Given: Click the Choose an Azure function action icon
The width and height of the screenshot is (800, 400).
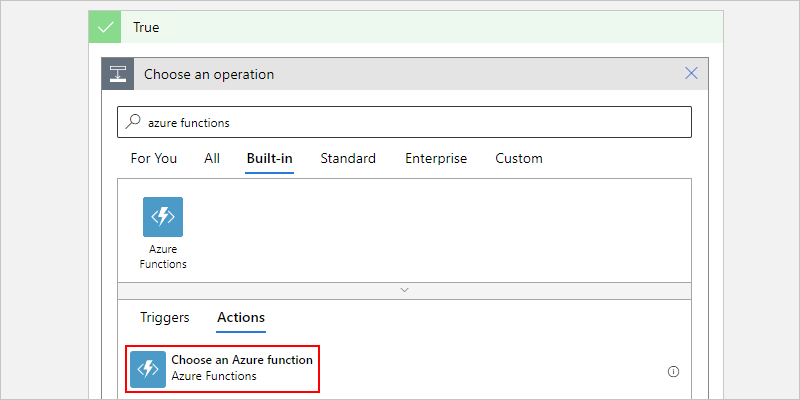Looking at the screenshot, I should pyautogui.click(x=149, y=369).
